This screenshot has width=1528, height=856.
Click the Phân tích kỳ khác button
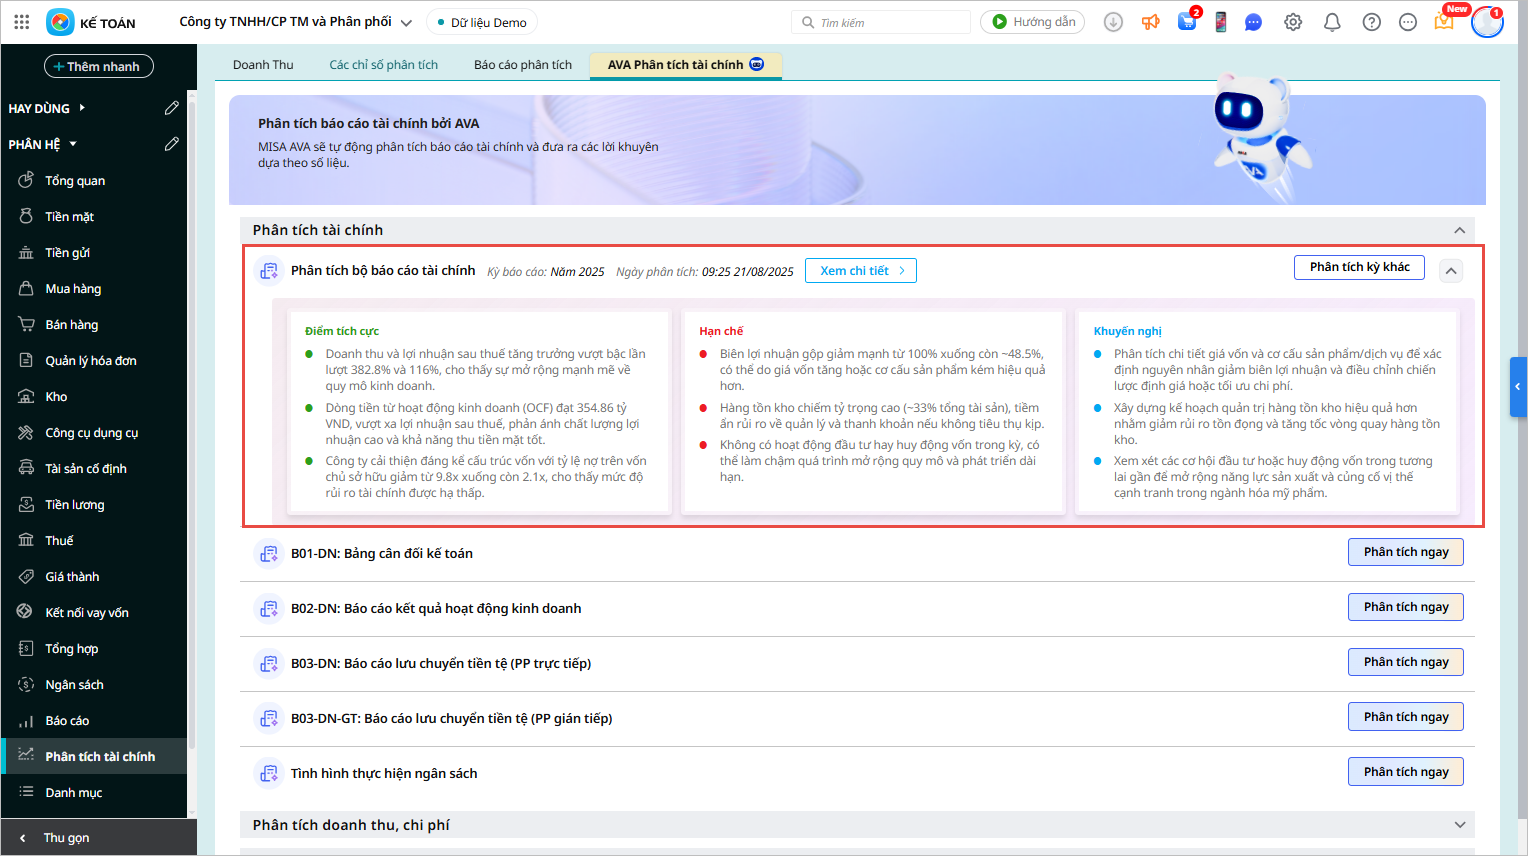click(x=1359, y=267)
